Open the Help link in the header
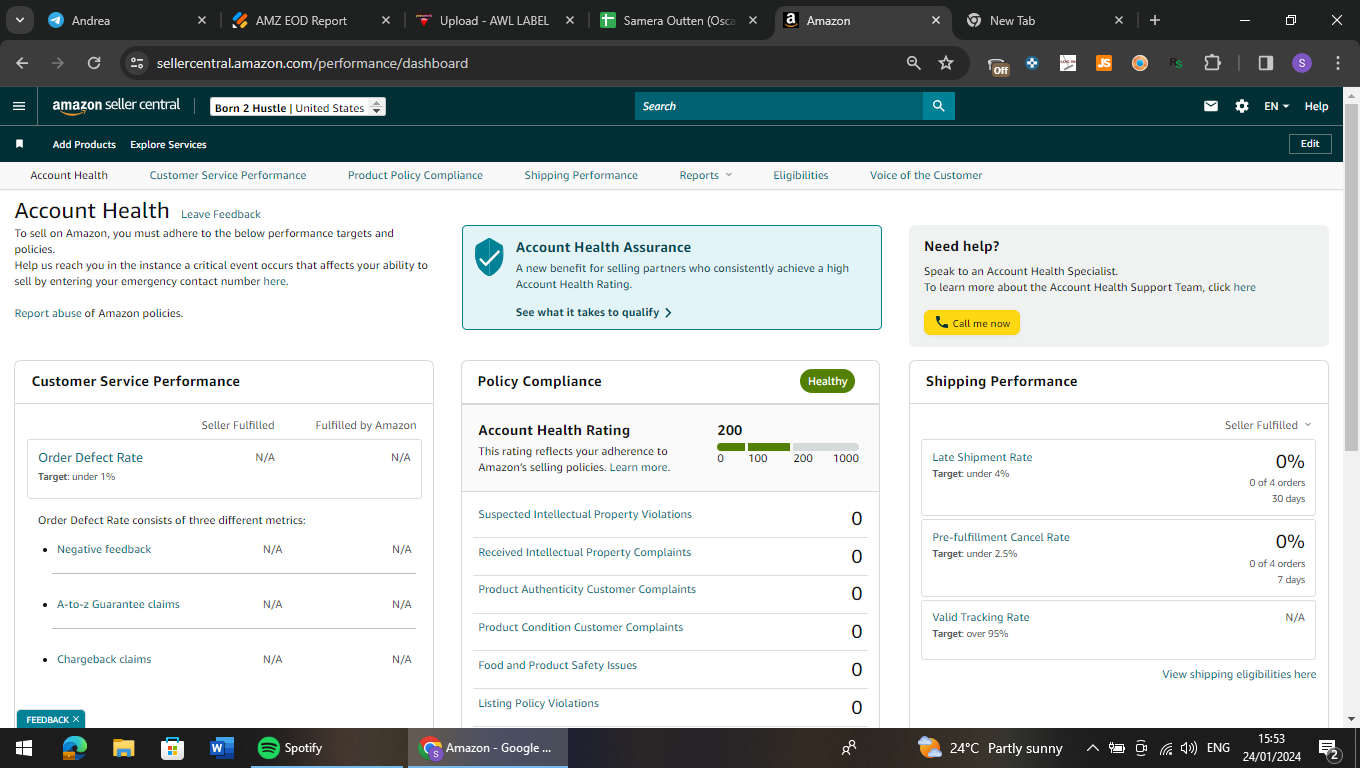Screen dimensions: 1360x768 (x=1317, y=106)
